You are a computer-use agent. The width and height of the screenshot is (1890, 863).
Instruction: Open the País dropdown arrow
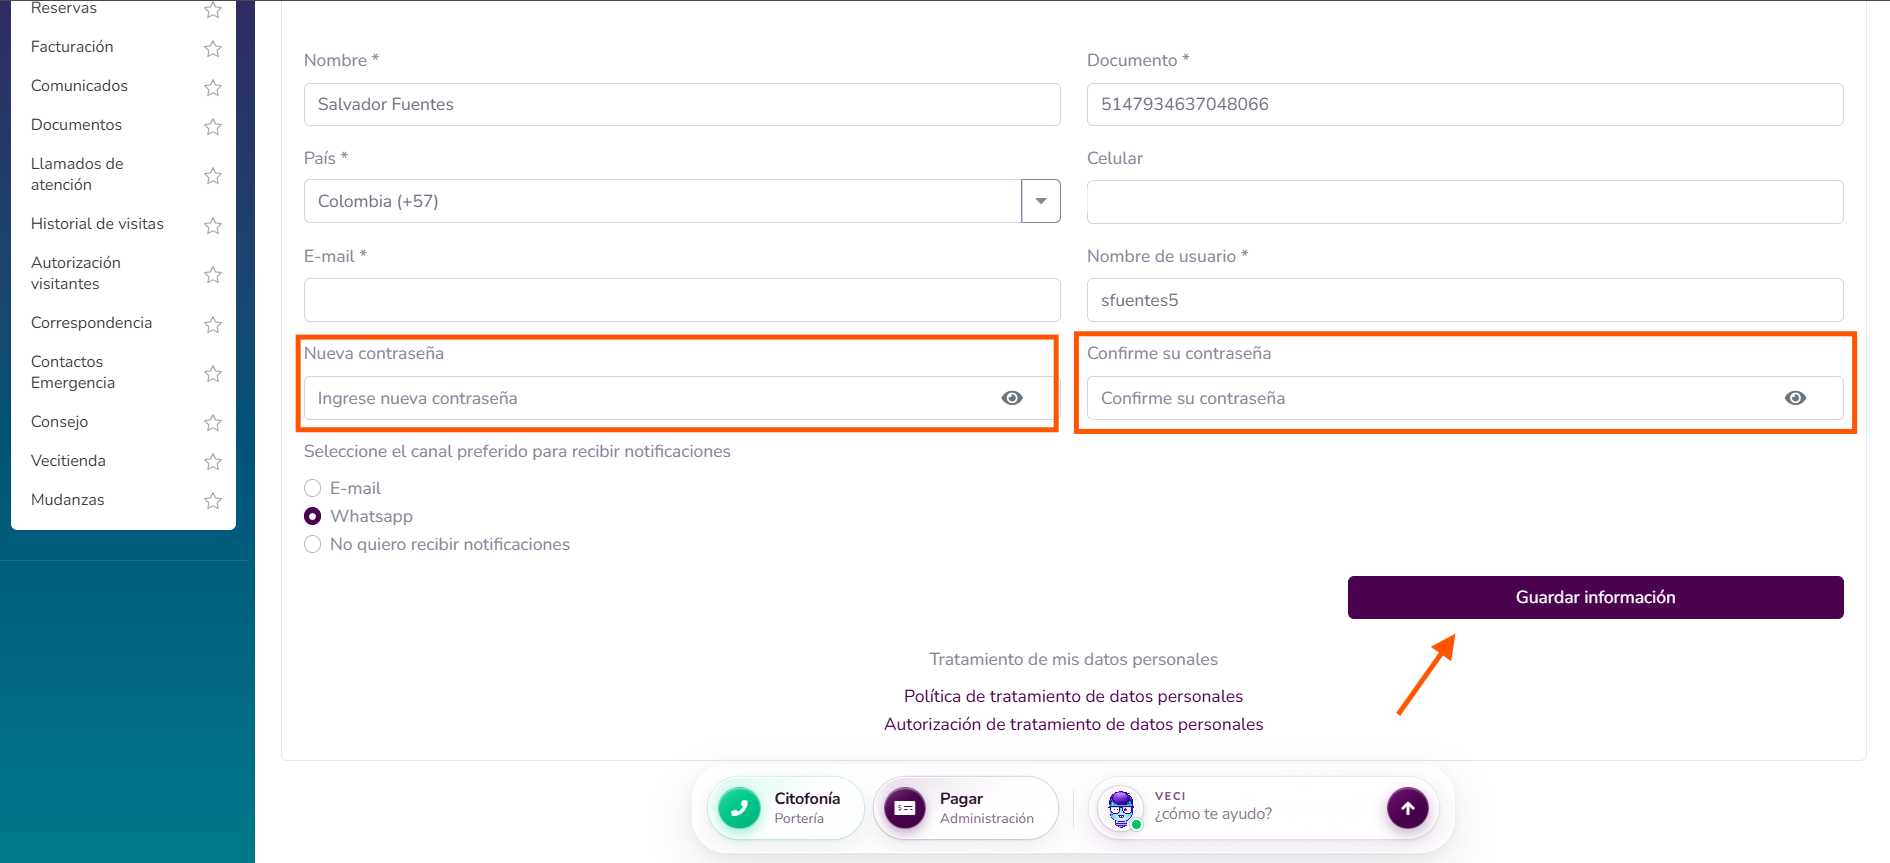click(x=1041, y=201)
